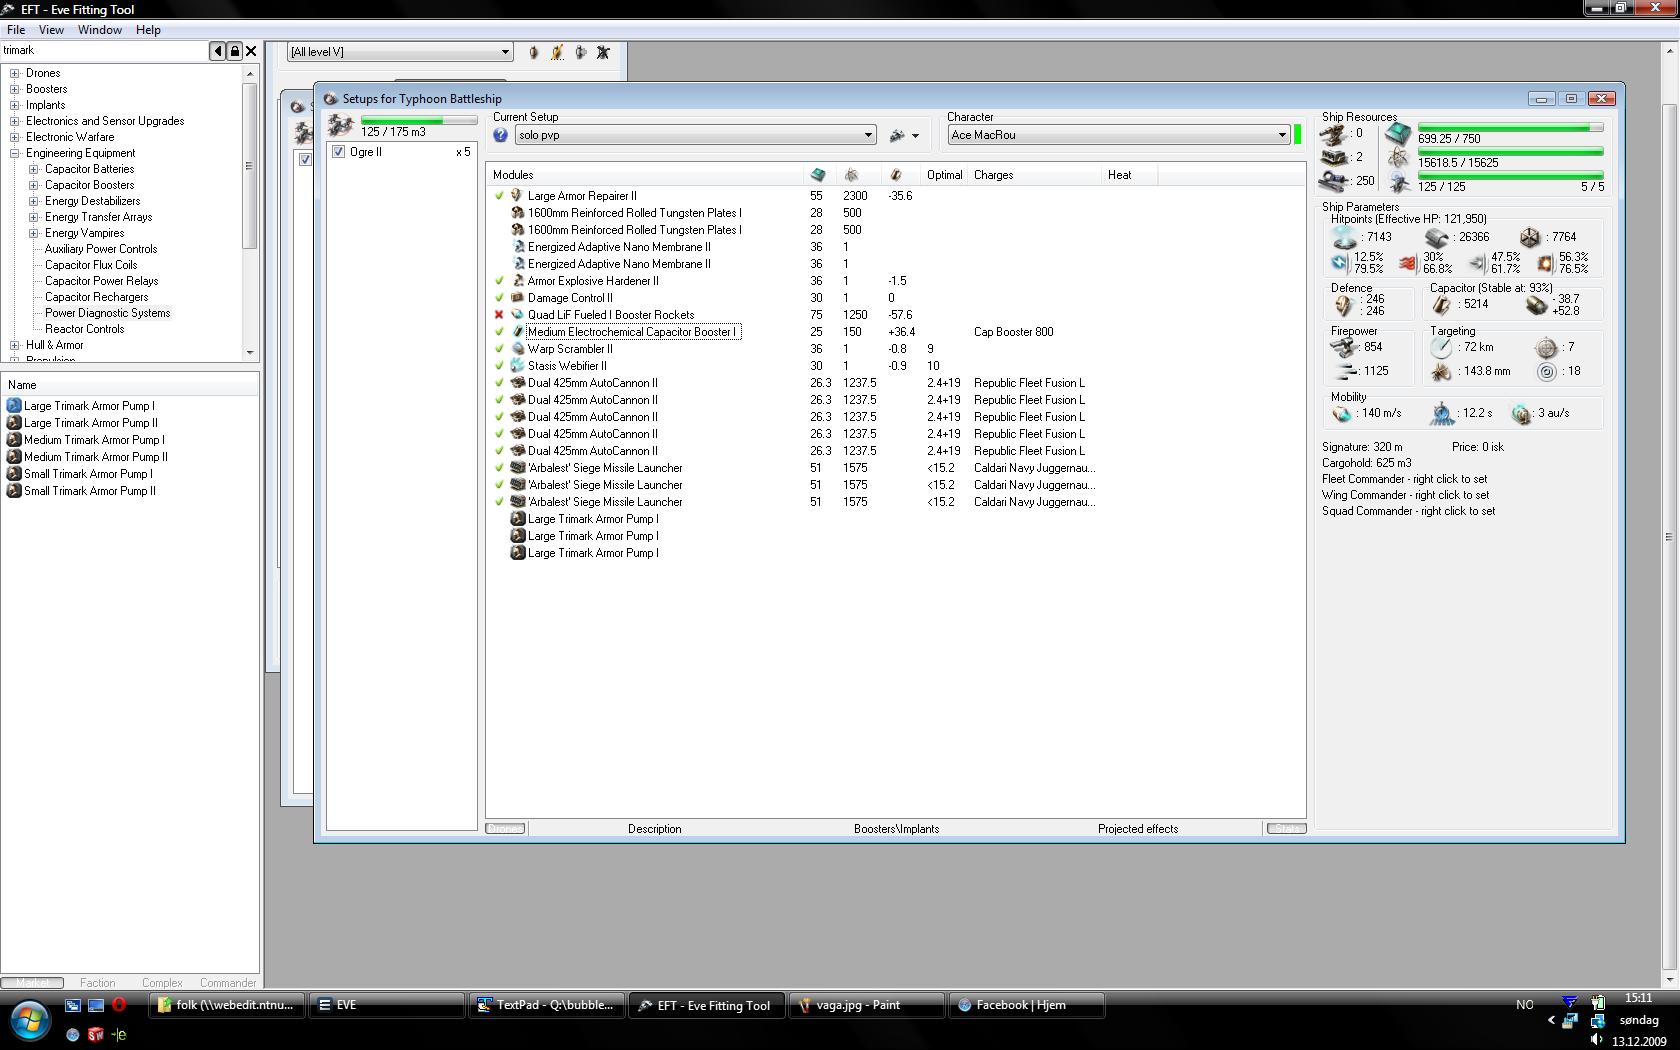Click the explosive resistance icon
The image size is (1680, 1050).
click(1545, 263)
